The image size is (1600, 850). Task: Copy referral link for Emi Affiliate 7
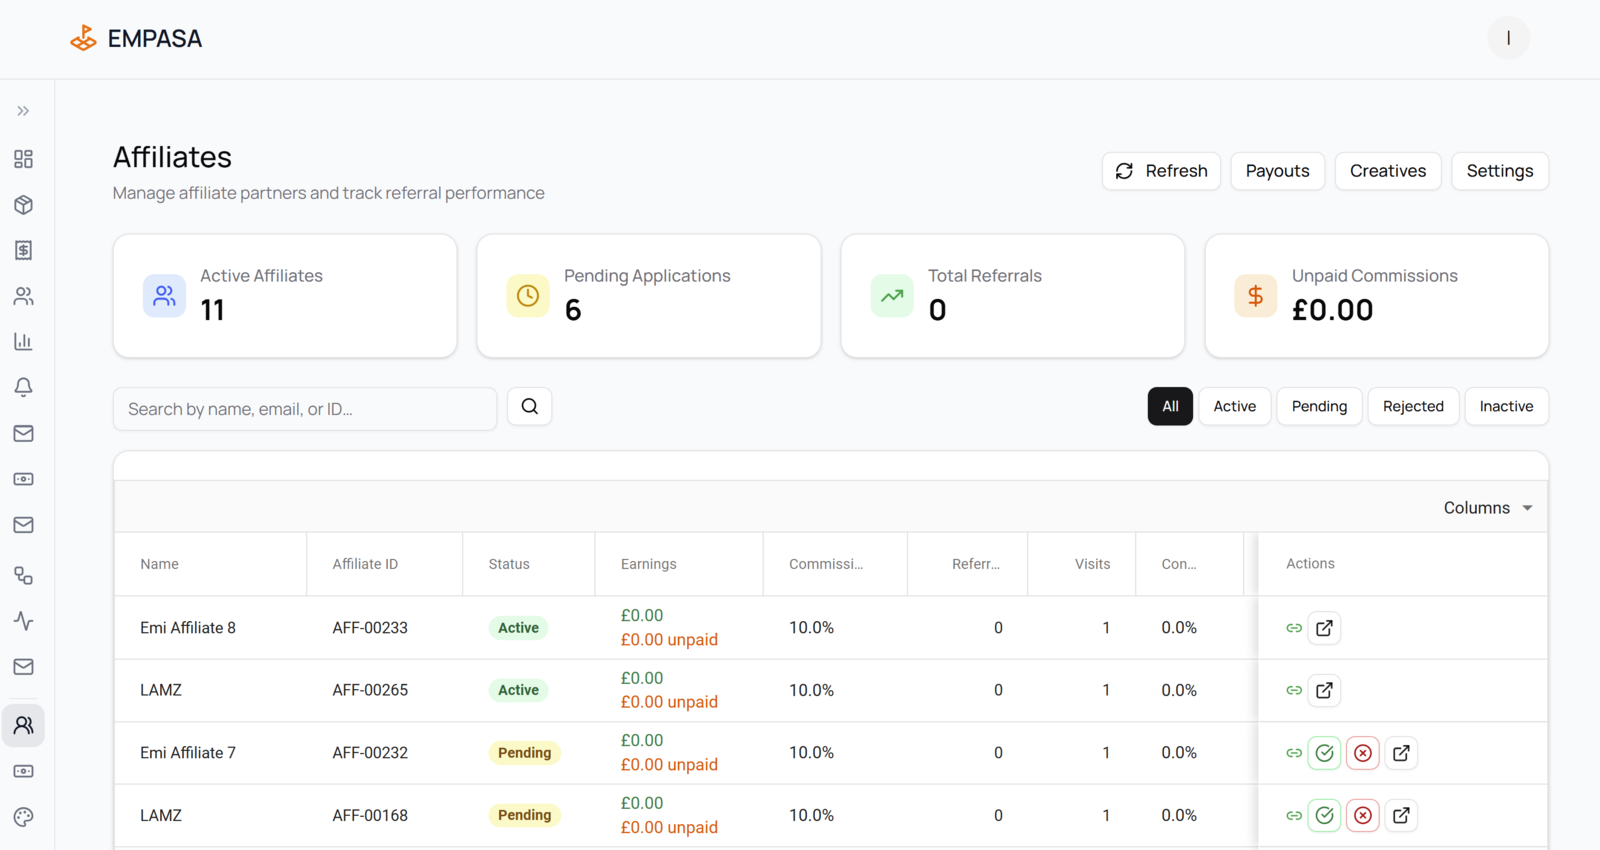click(x=1294, y=753)
